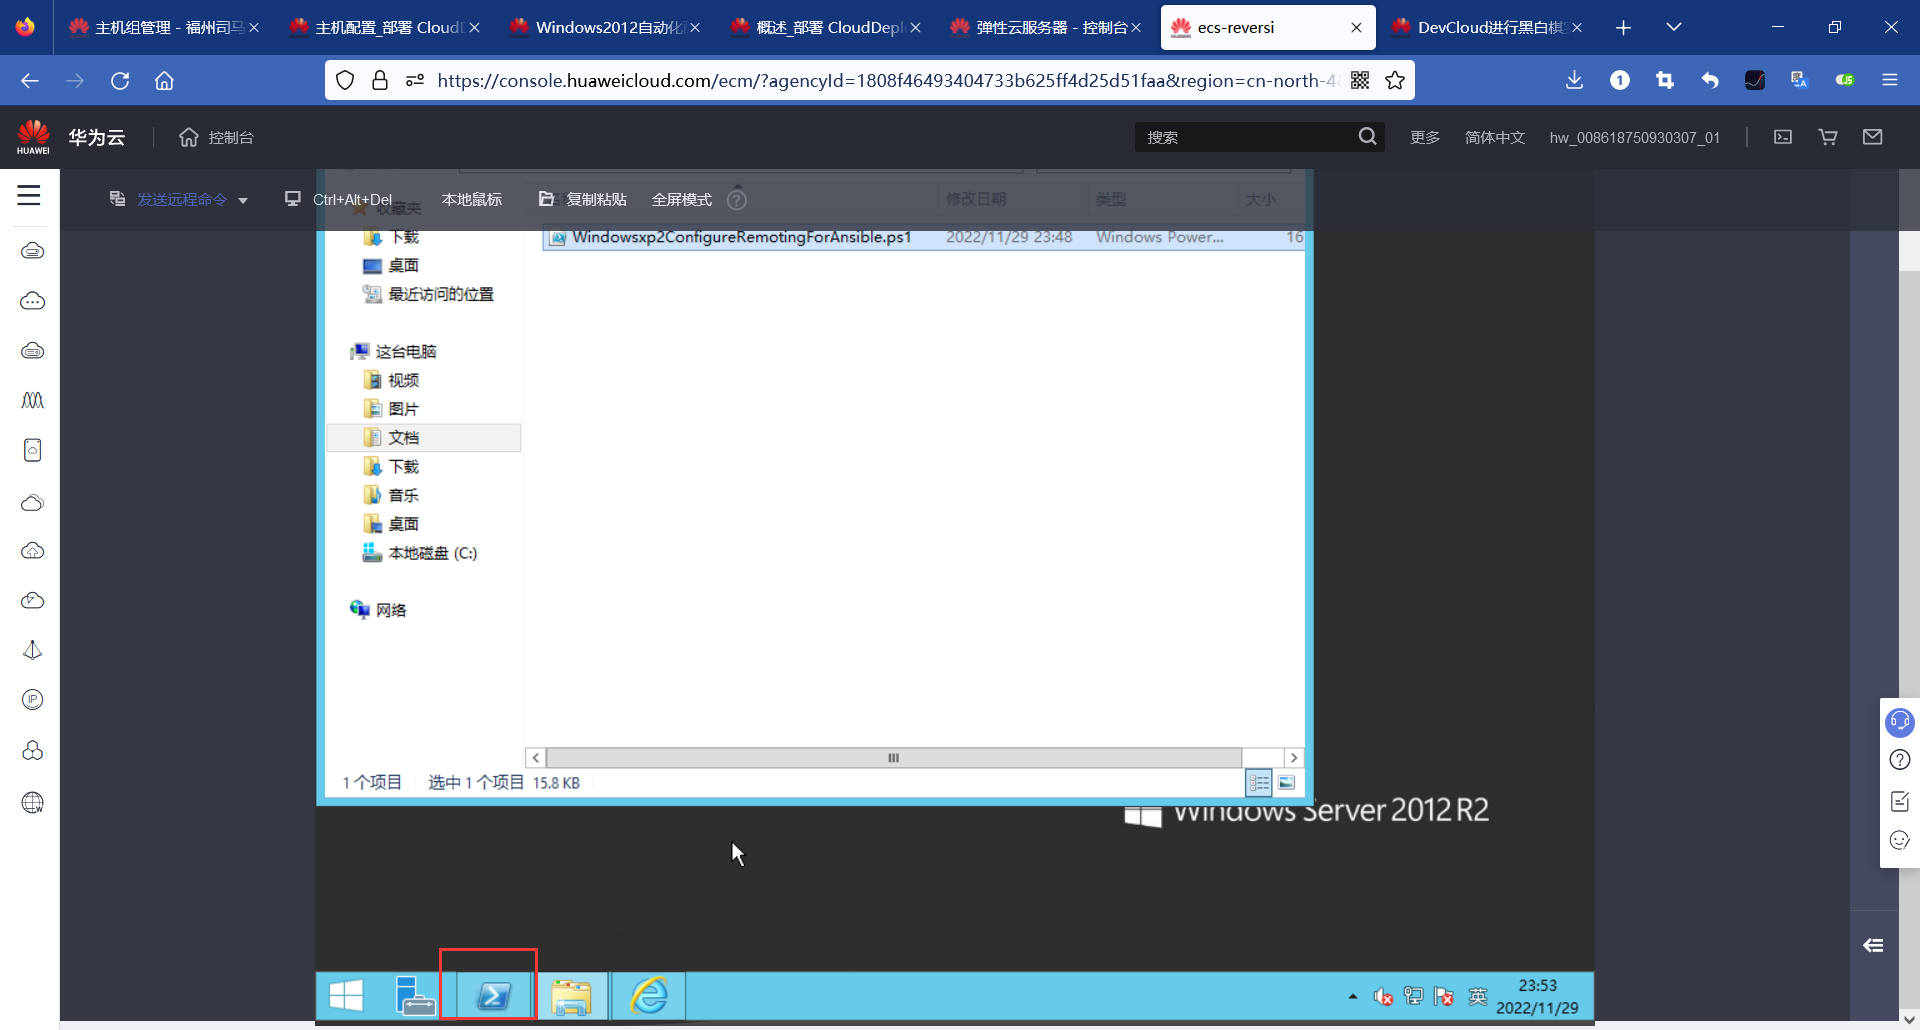The height and width of the screenshot is (1030, 1920).
Task: Open 本地磁盘 (C:) in the tree
Action: pyautogui.click(x=420, y=553)
